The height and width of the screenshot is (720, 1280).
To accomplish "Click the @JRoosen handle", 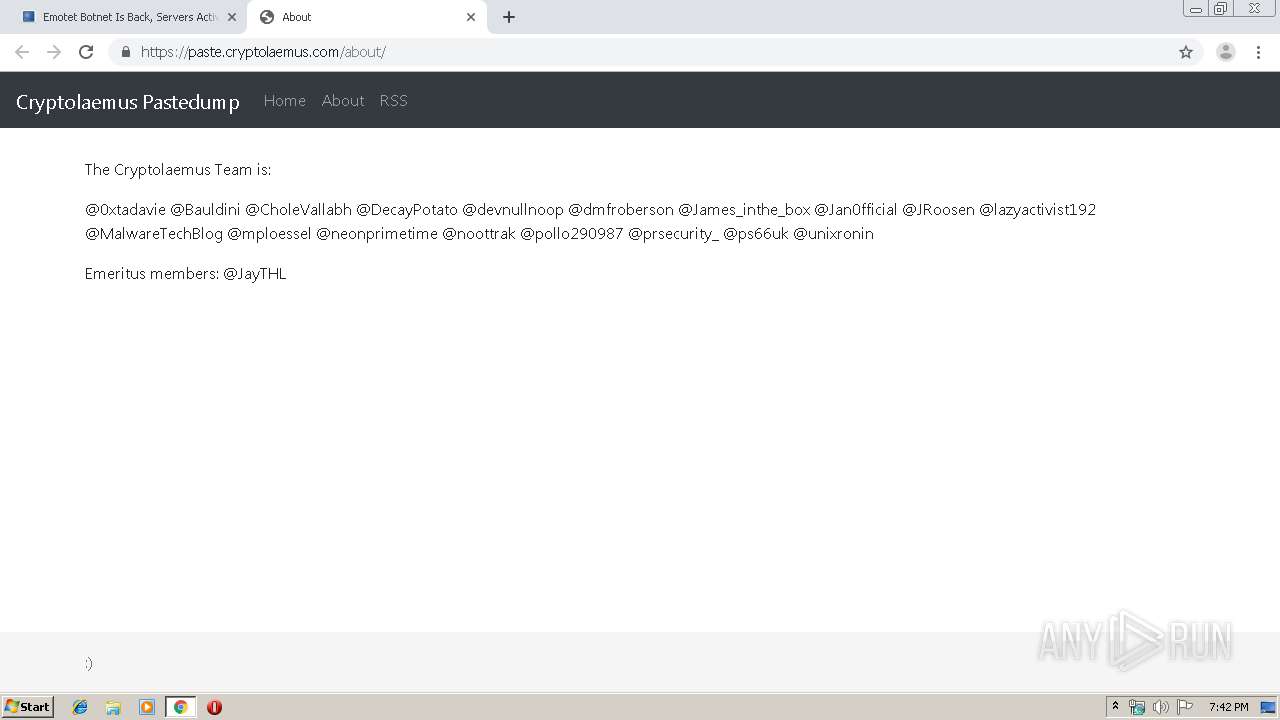I will [x=938, y=209].
